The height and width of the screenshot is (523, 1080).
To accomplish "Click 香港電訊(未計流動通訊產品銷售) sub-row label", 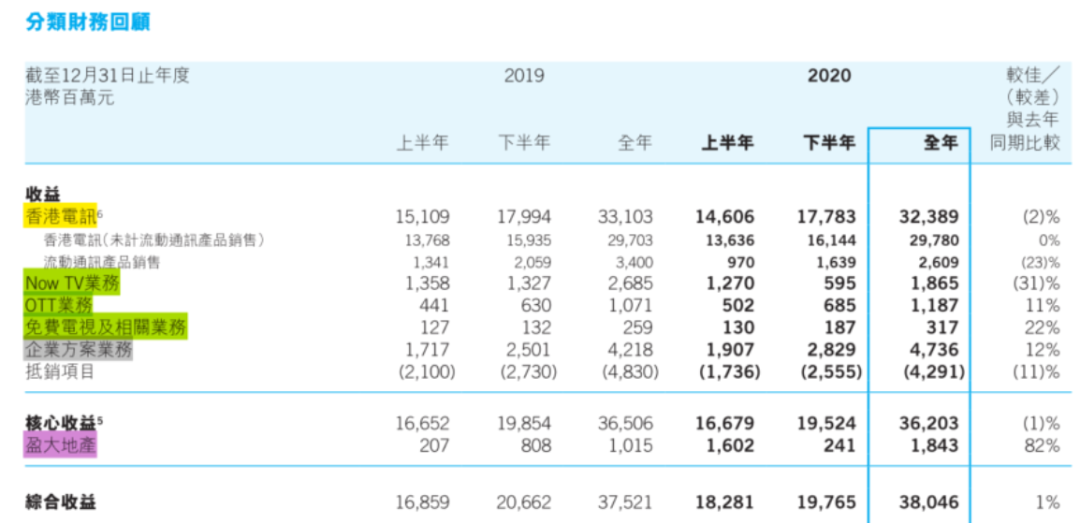I will (154, 240).
